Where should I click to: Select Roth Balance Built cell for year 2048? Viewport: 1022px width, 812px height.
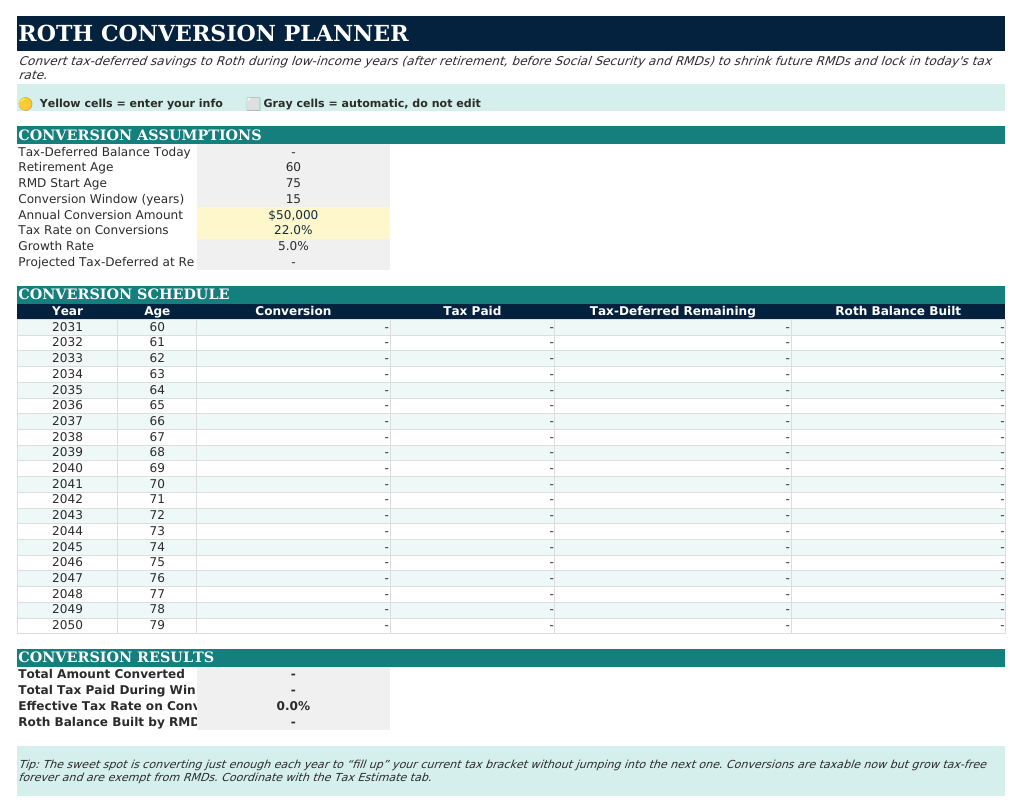pos(898,594)
